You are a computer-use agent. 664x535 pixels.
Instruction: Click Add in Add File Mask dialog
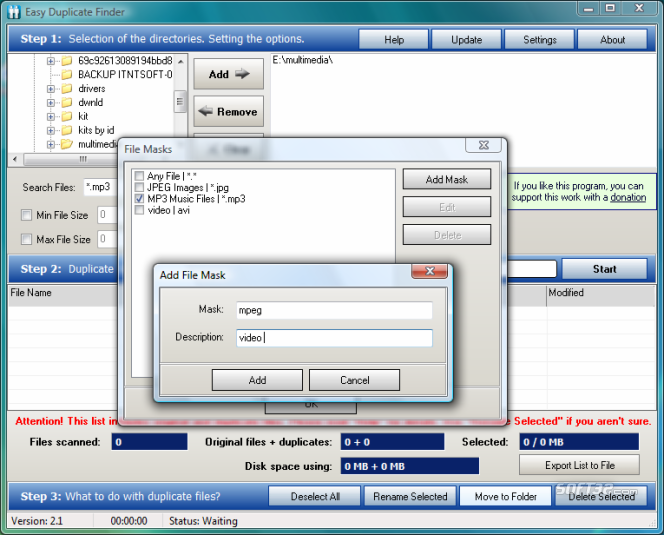[x=257, y=380]
